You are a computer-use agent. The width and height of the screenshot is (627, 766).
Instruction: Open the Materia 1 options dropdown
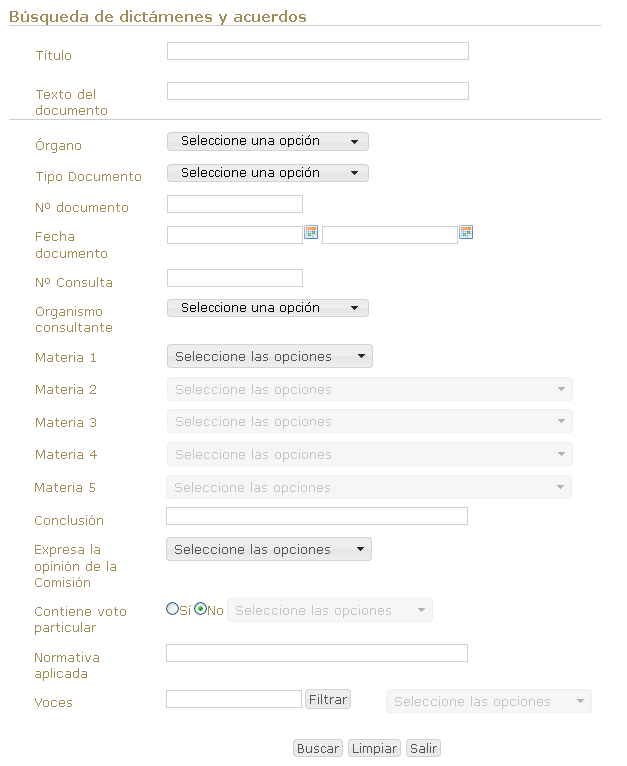pos(270,356)
